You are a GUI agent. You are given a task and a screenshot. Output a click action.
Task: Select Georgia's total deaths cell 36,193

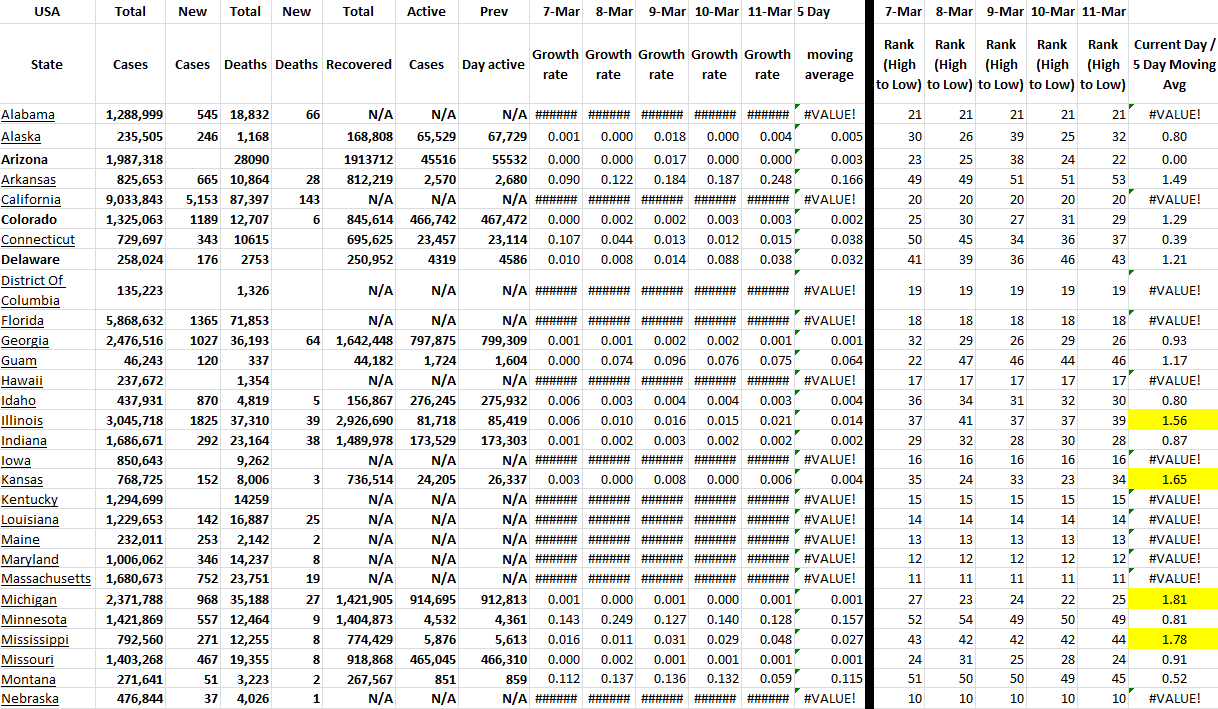(x=245, y=340)
